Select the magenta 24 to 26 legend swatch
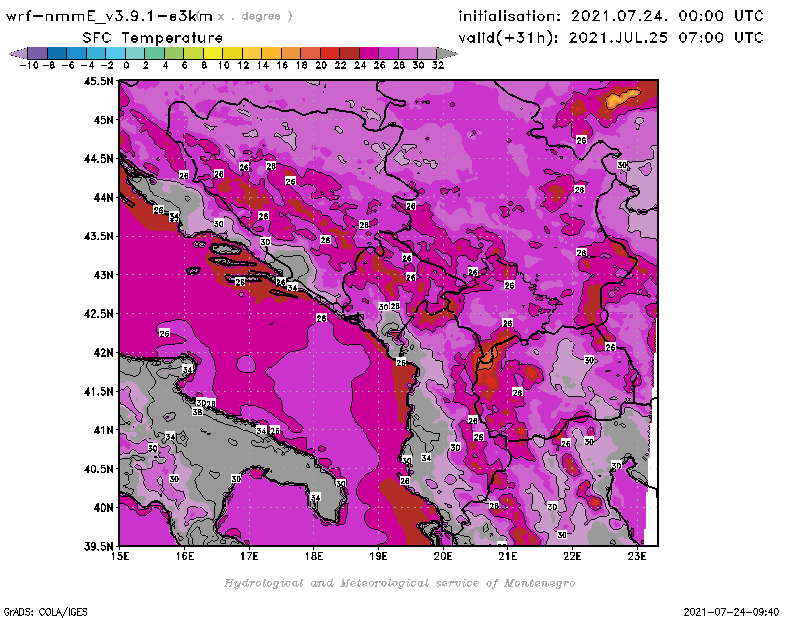This screenshot has height=618, width=800. tap(368, 54)
